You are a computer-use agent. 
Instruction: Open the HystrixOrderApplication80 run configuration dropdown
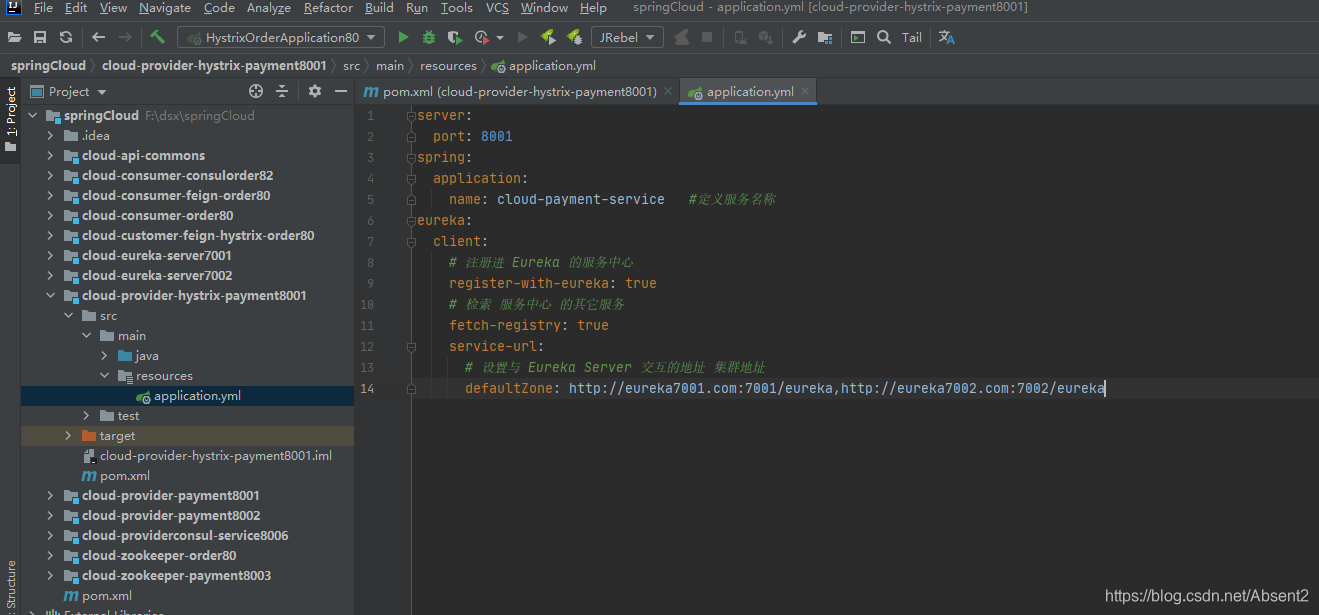[x=281, y=37]
